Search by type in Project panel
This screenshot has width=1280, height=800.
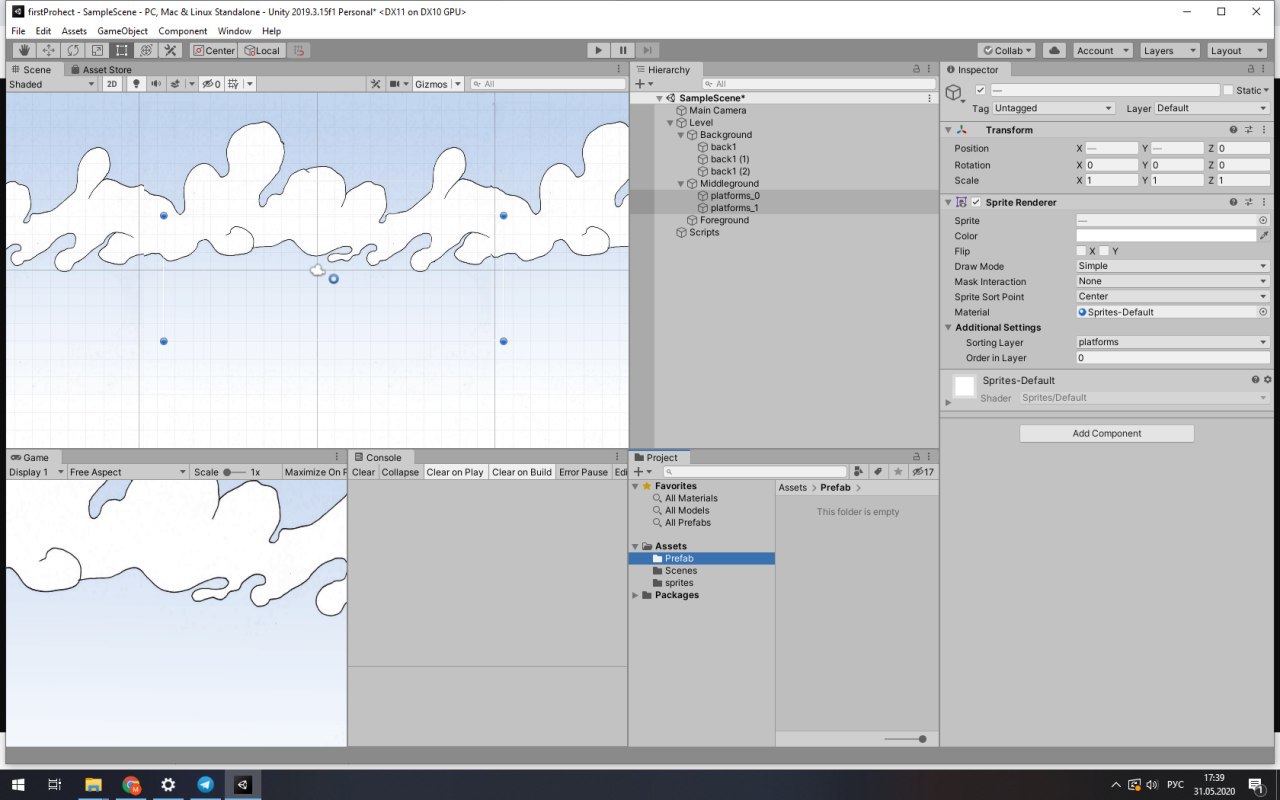click(x=858, y=472)
